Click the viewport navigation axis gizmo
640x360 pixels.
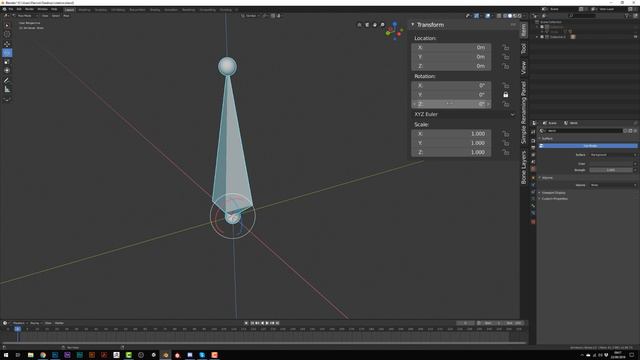394,31
